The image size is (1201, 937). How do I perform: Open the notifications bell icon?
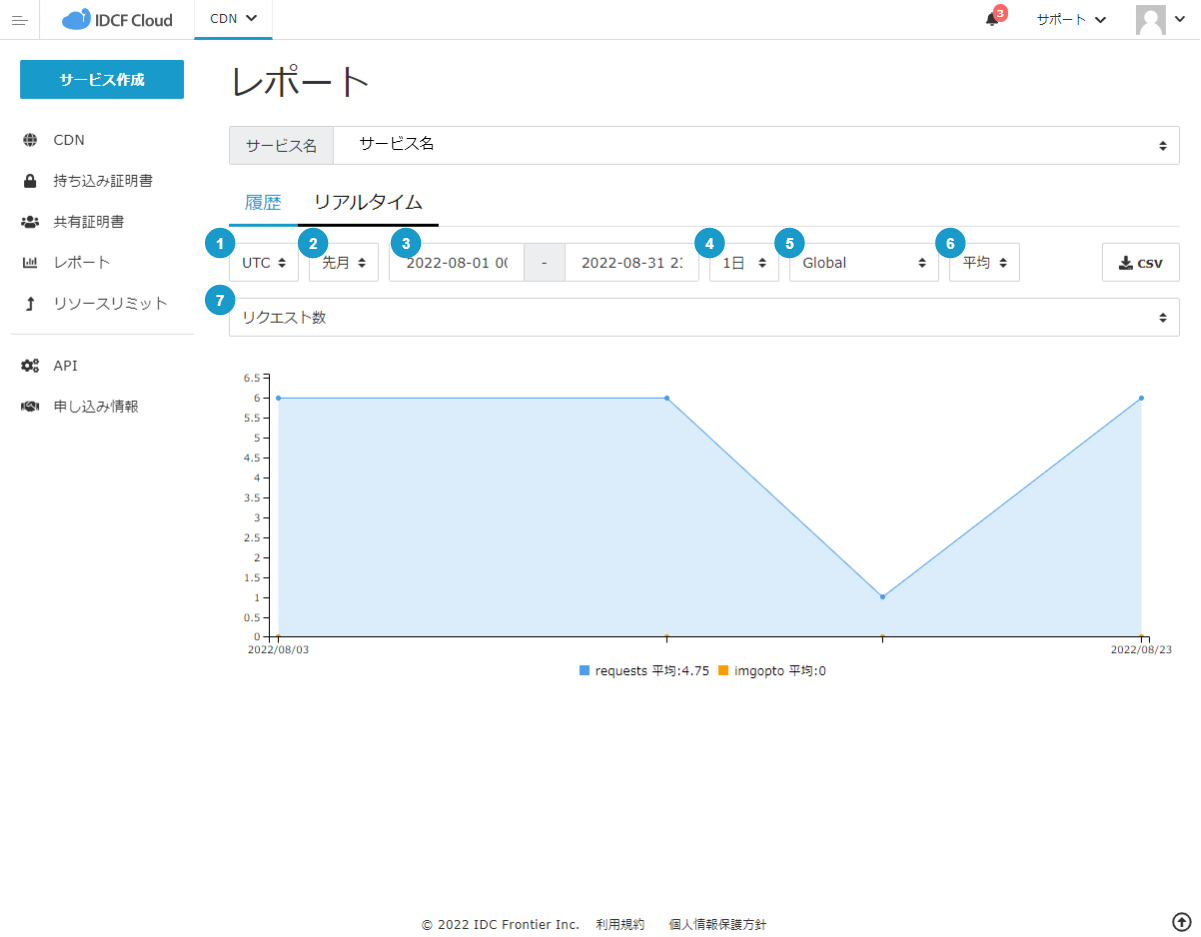coord(992,20)
